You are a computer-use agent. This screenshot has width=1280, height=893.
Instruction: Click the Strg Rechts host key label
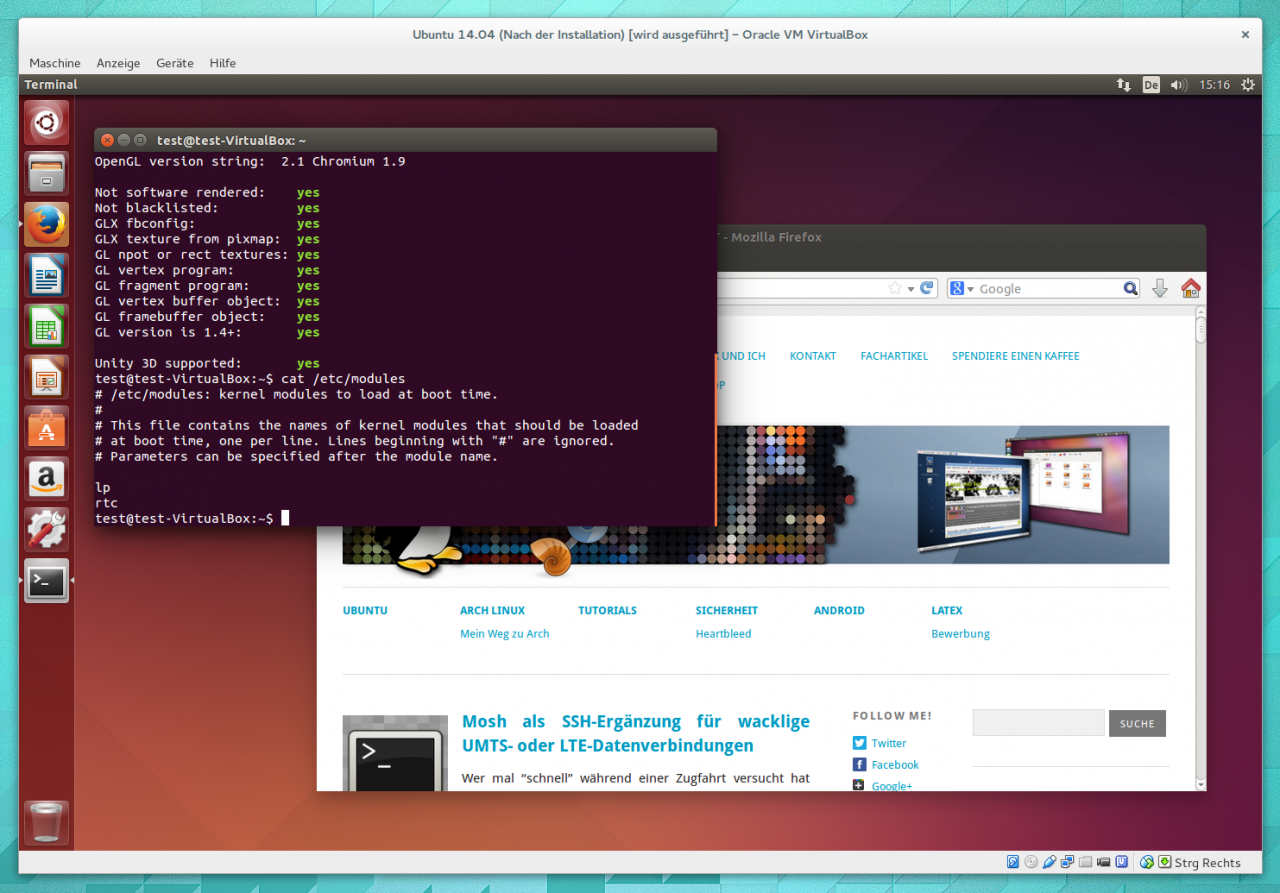point(1207,862)
